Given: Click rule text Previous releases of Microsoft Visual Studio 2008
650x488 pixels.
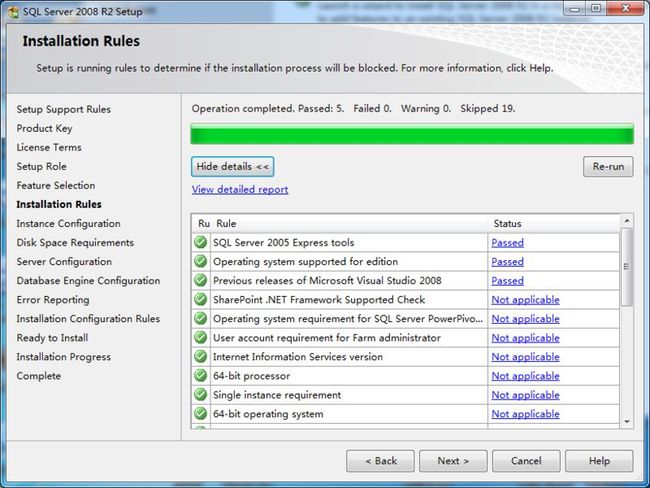Looking at the screenshot, I should [327, 281].
